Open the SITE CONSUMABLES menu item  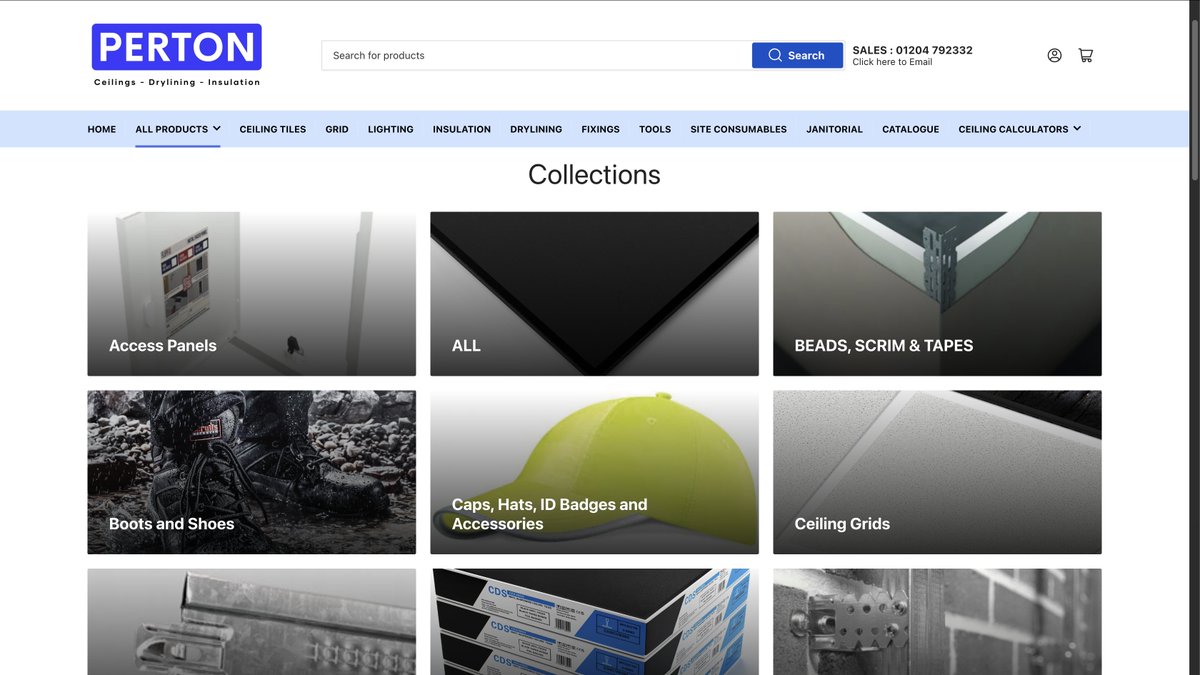tap(738, 129)
